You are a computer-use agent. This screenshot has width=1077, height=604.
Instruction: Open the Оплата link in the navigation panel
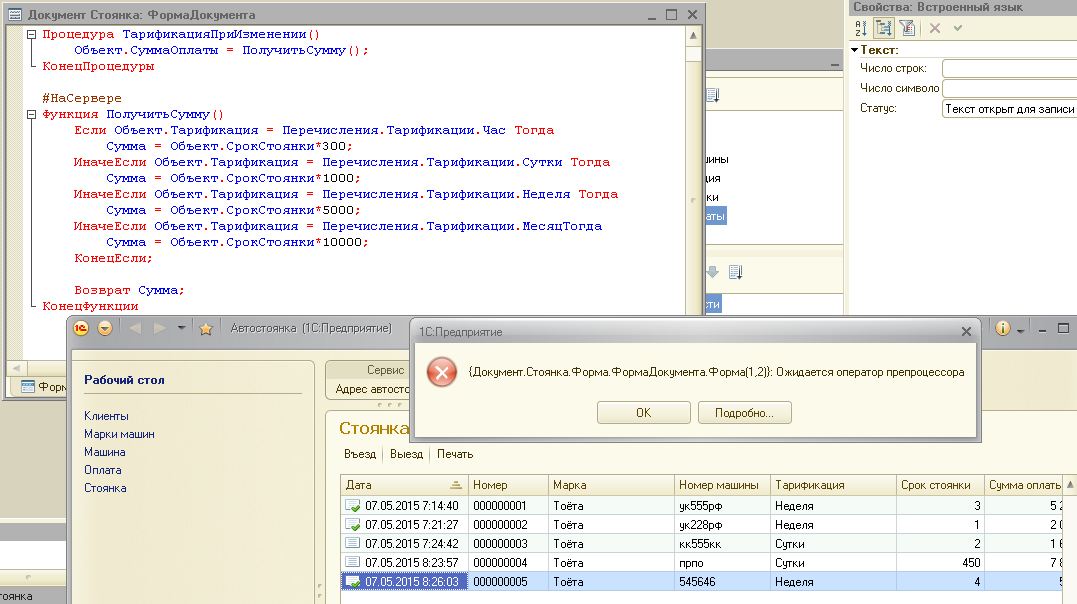pos(102,470)
